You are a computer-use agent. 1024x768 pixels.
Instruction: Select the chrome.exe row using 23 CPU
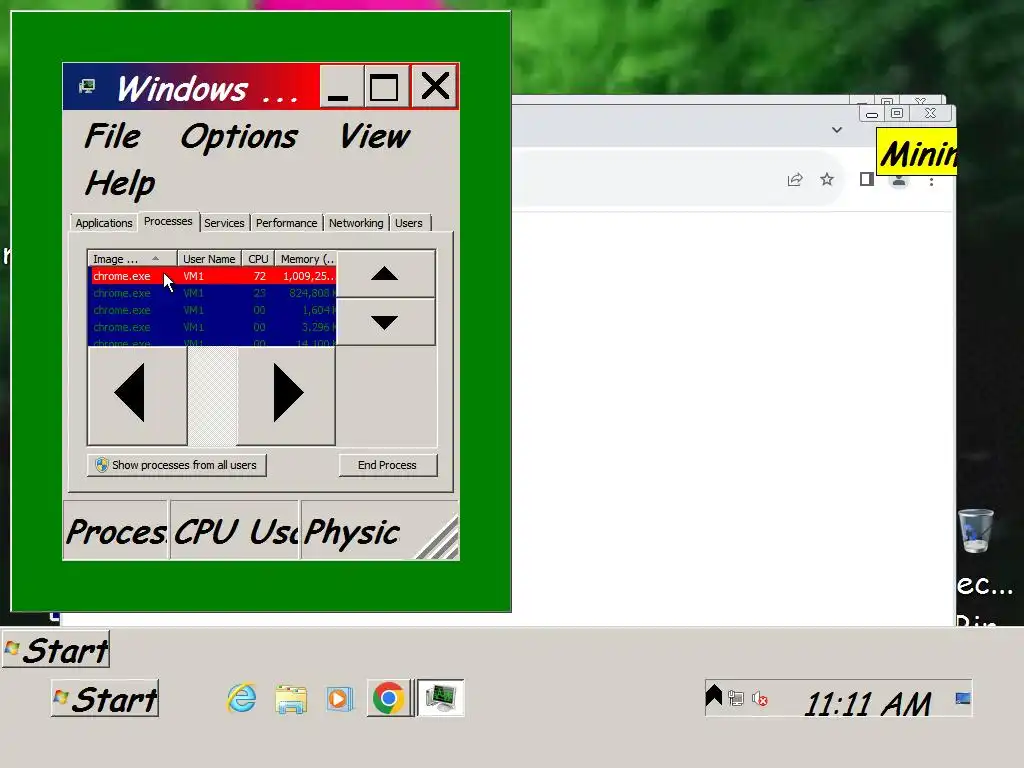(x=212, y=293)
